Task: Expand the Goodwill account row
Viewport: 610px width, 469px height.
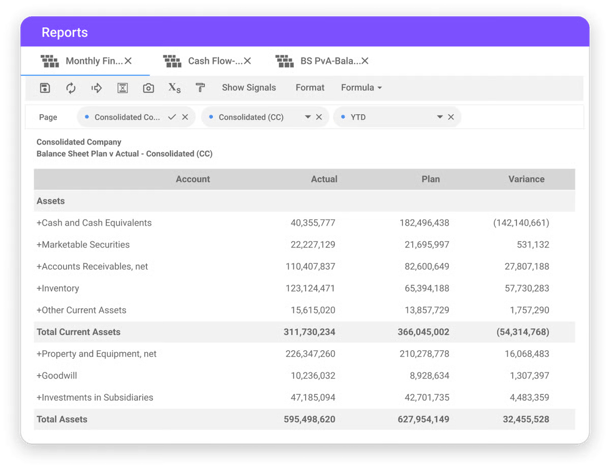Action: coord(40,376)
